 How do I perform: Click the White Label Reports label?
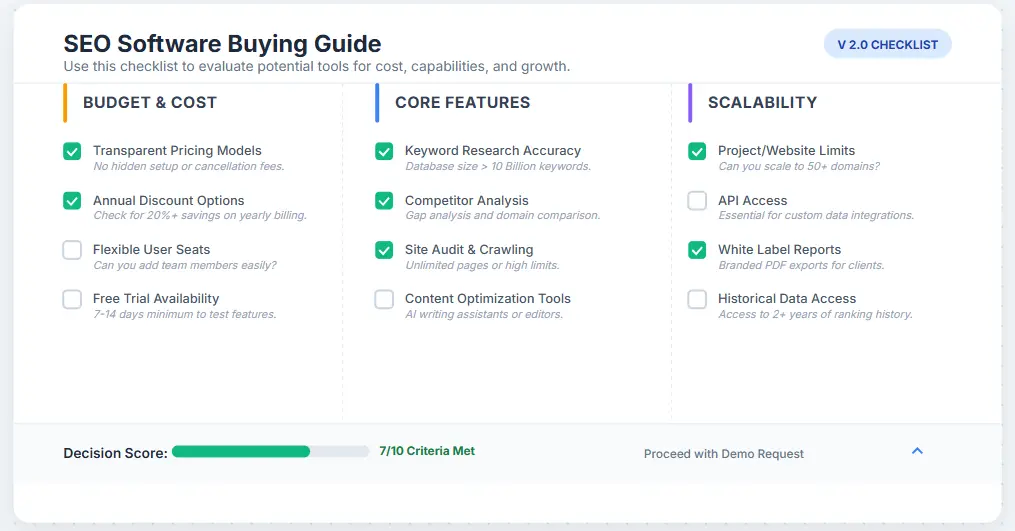point(779,249)
